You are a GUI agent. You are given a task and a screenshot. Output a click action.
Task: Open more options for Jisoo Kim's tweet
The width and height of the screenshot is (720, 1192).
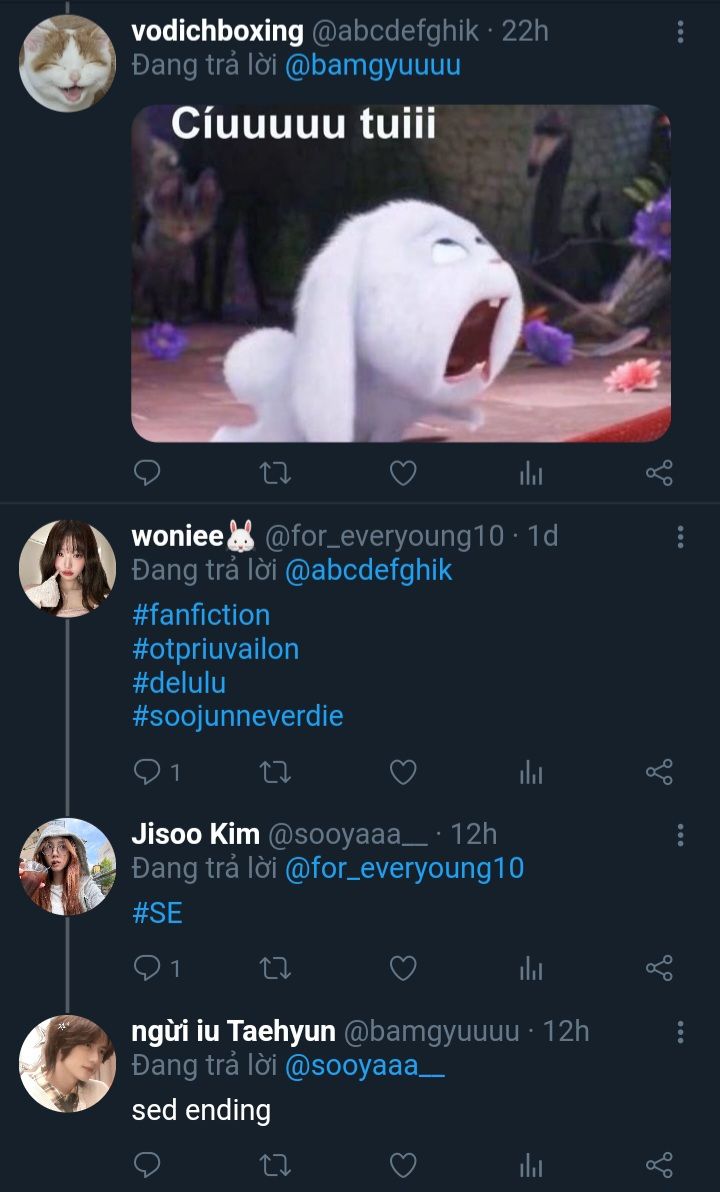[680, 835]
